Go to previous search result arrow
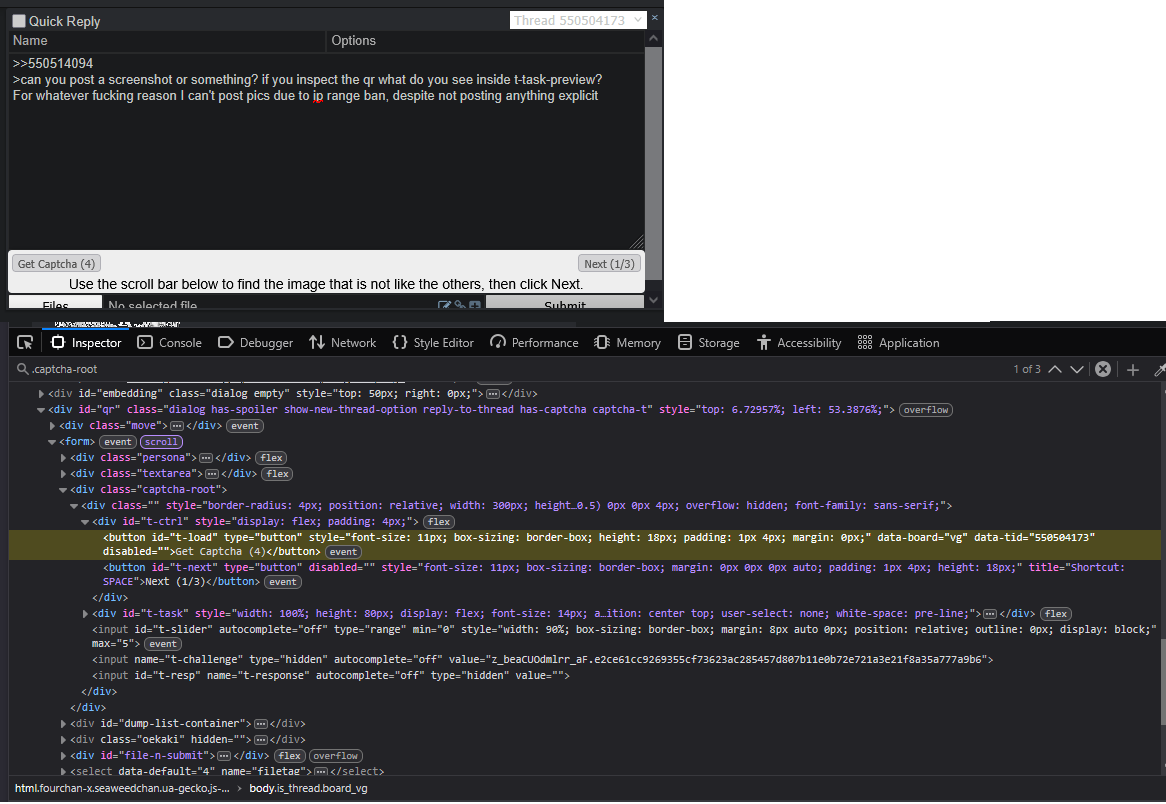The image size is (1166, 804). pos(1054,369)
